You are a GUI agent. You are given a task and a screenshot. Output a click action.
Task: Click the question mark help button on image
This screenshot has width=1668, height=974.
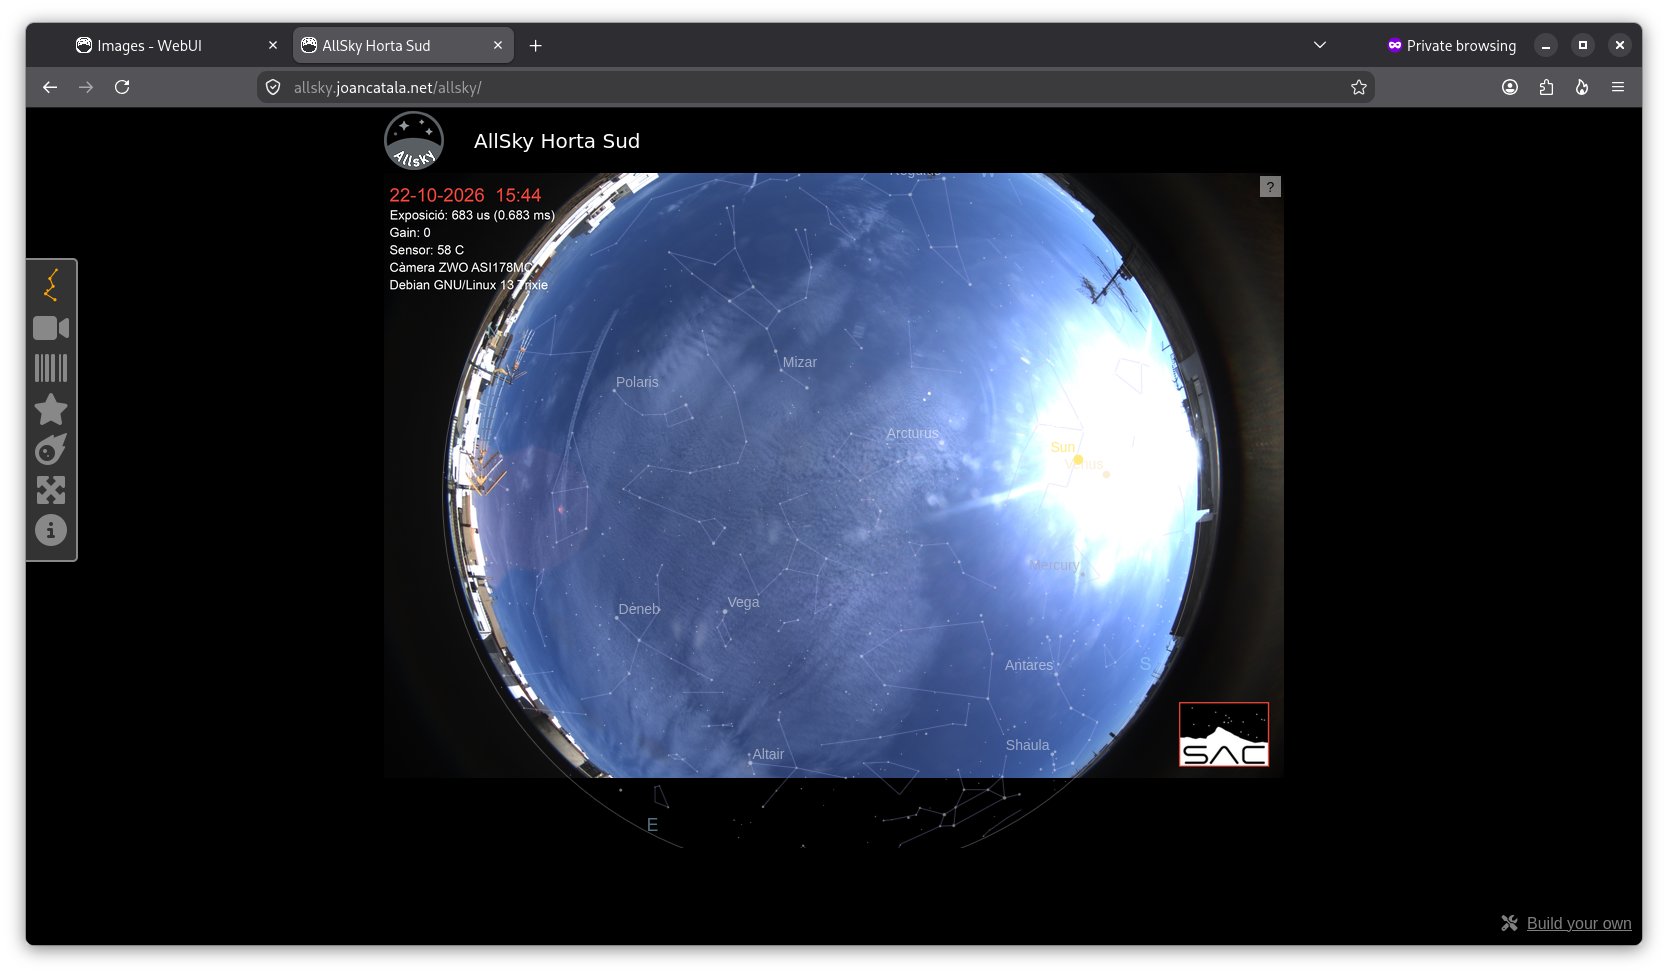[x=1270, y=187]
